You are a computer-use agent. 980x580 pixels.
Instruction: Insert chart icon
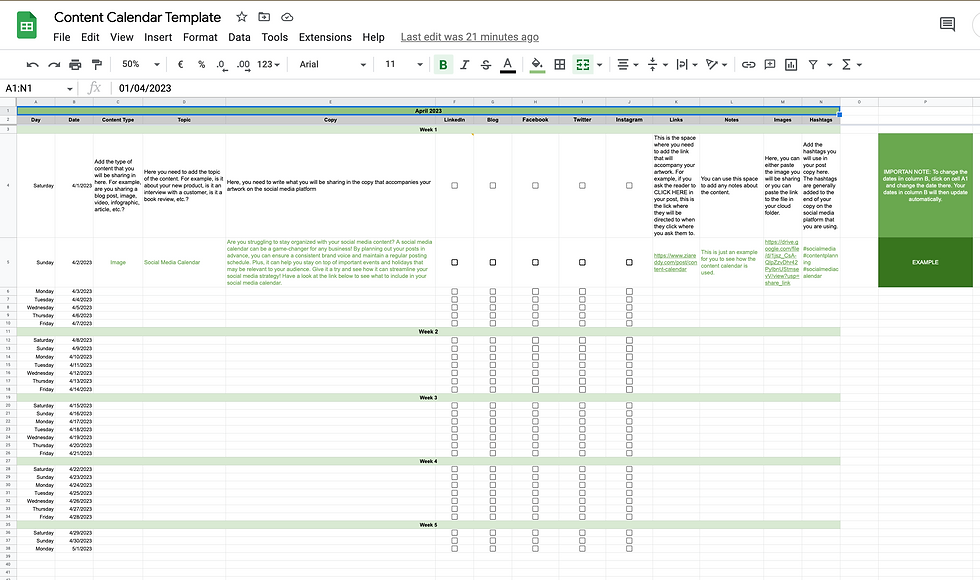click(x=791, y=64)
